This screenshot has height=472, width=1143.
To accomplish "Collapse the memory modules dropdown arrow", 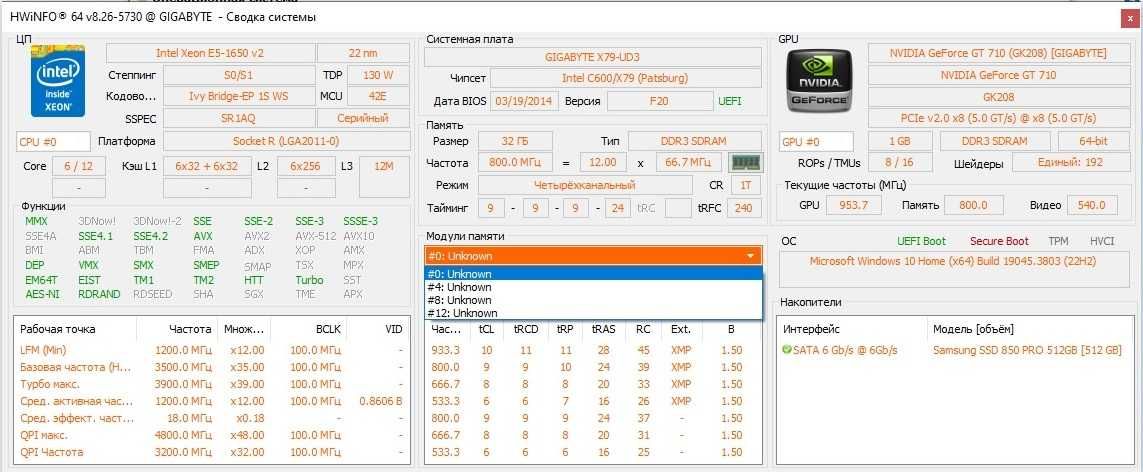I will [750, 256].
